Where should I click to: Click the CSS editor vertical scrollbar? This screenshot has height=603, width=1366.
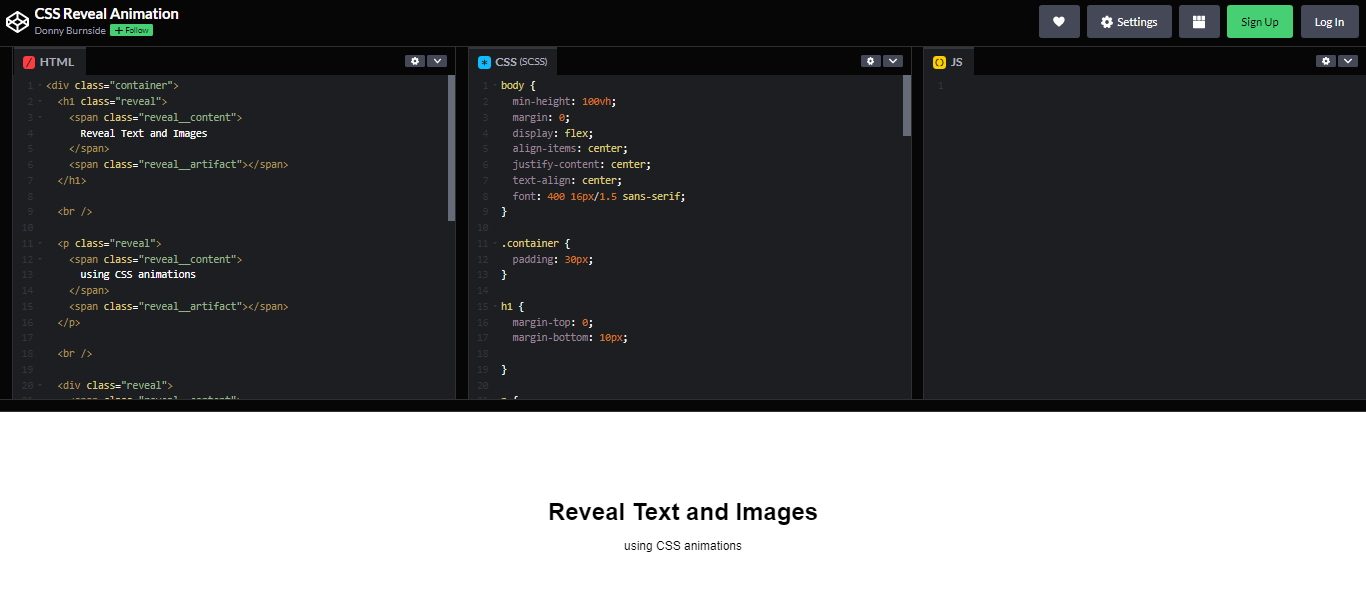[x=907, y=105]
